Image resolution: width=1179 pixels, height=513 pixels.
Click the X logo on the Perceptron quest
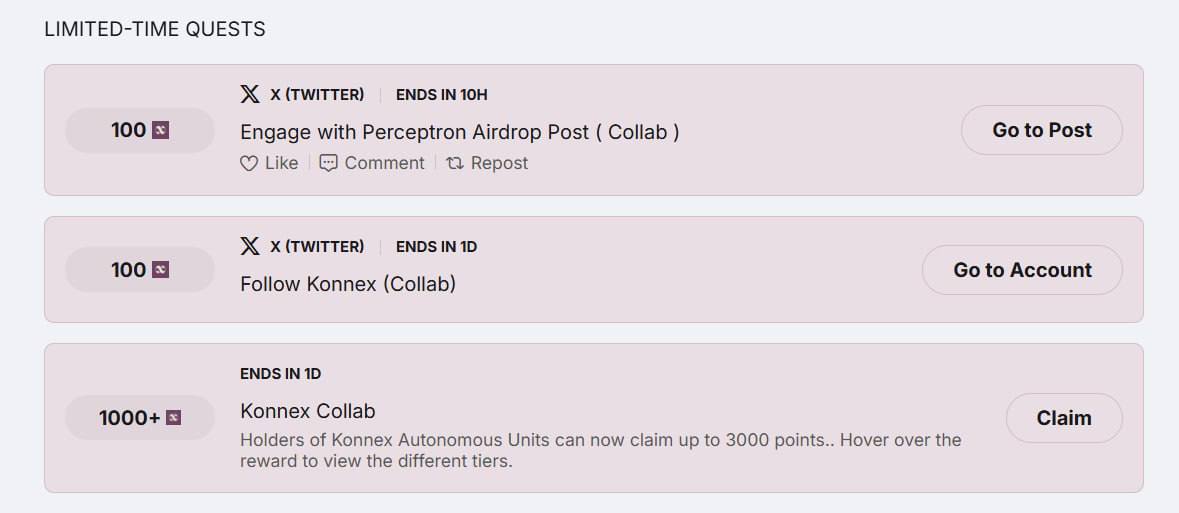click(250, 95)
